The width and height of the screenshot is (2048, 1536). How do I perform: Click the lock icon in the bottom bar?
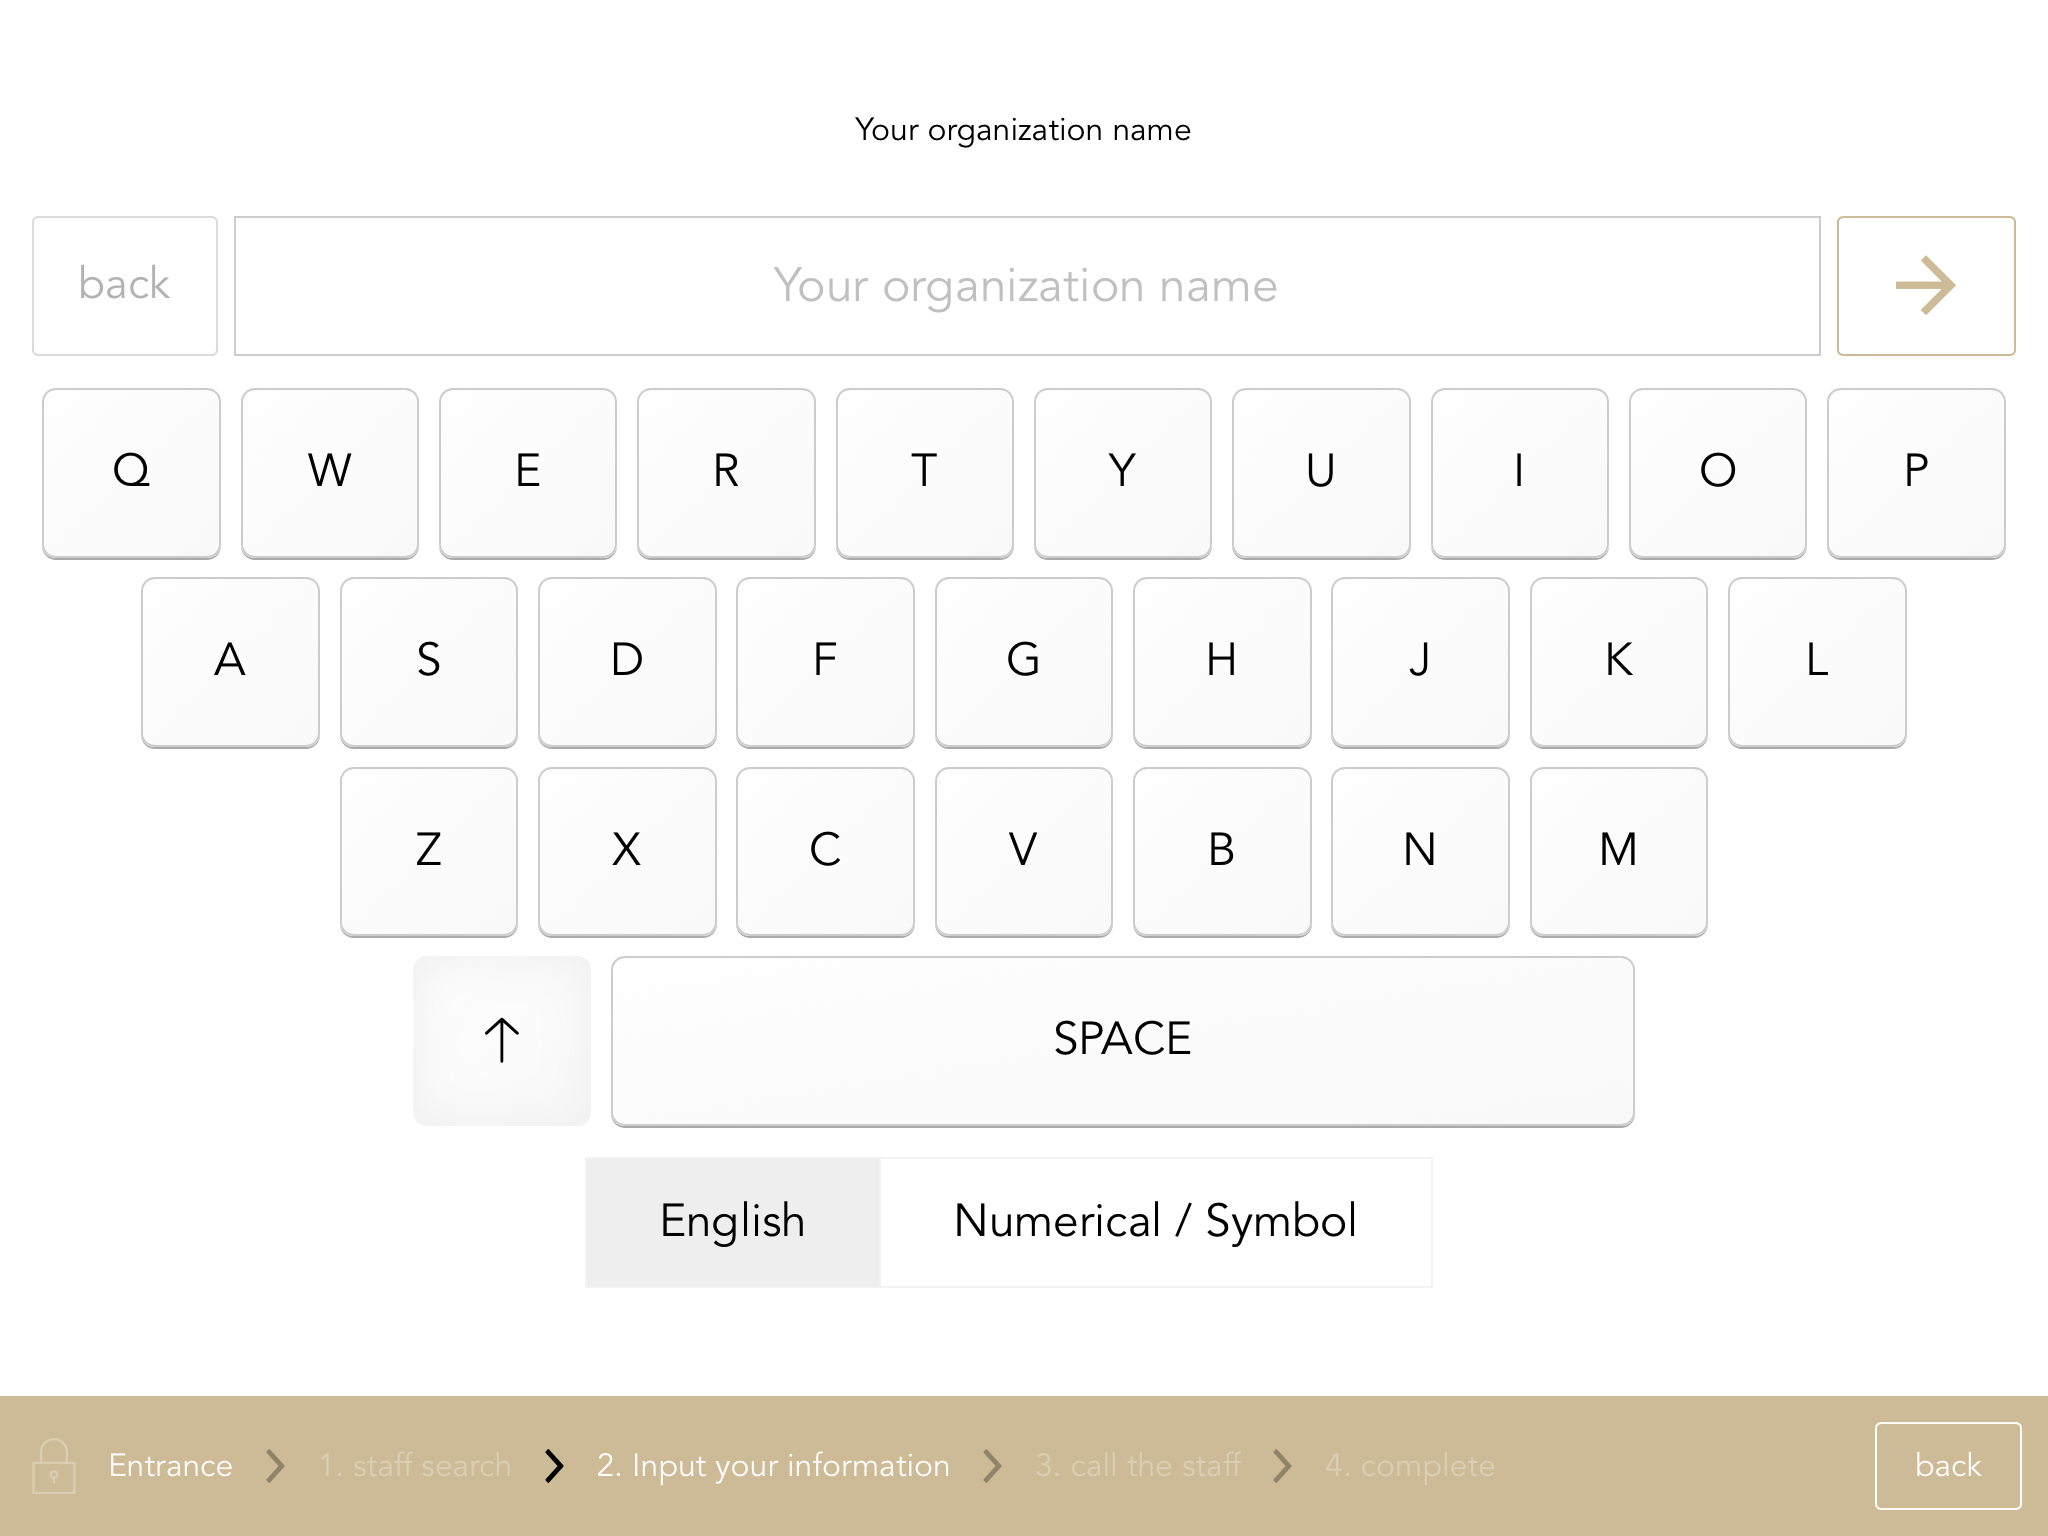(x=55, y=1465)
